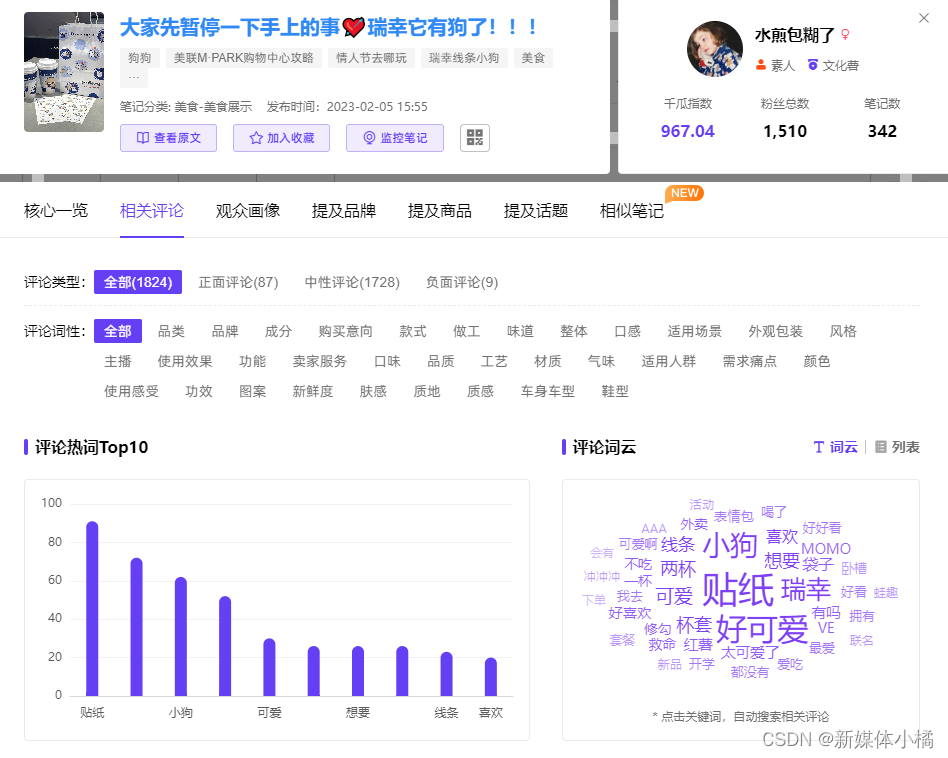
Task: Select the 外观包装 word-type filter
Action: (x=776, y=331)
